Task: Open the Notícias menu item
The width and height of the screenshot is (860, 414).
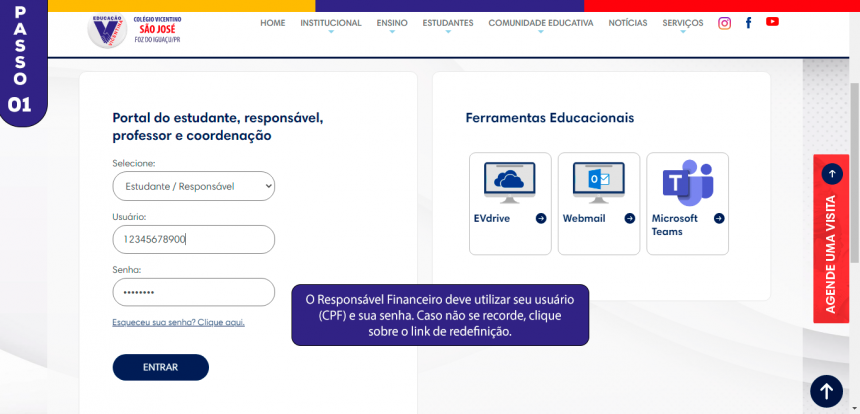Action: [627, 23]
